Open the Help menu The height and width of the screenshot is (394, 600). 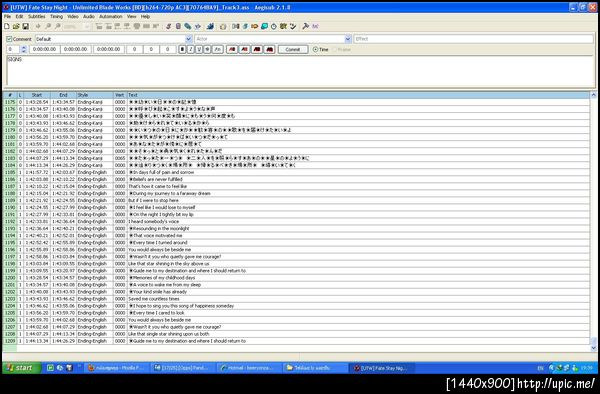145,16
